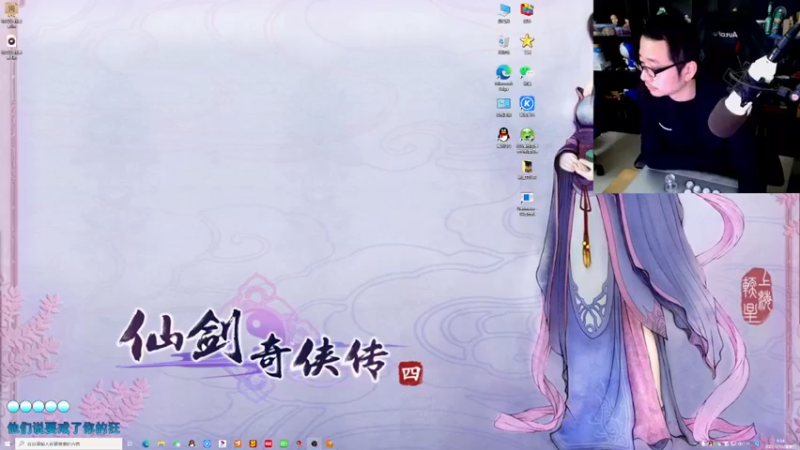The height and width of the screenshot is (450, 800).
Task: Open the dark box-art game desktop shortcut
Action: click(x=527, y=169)
